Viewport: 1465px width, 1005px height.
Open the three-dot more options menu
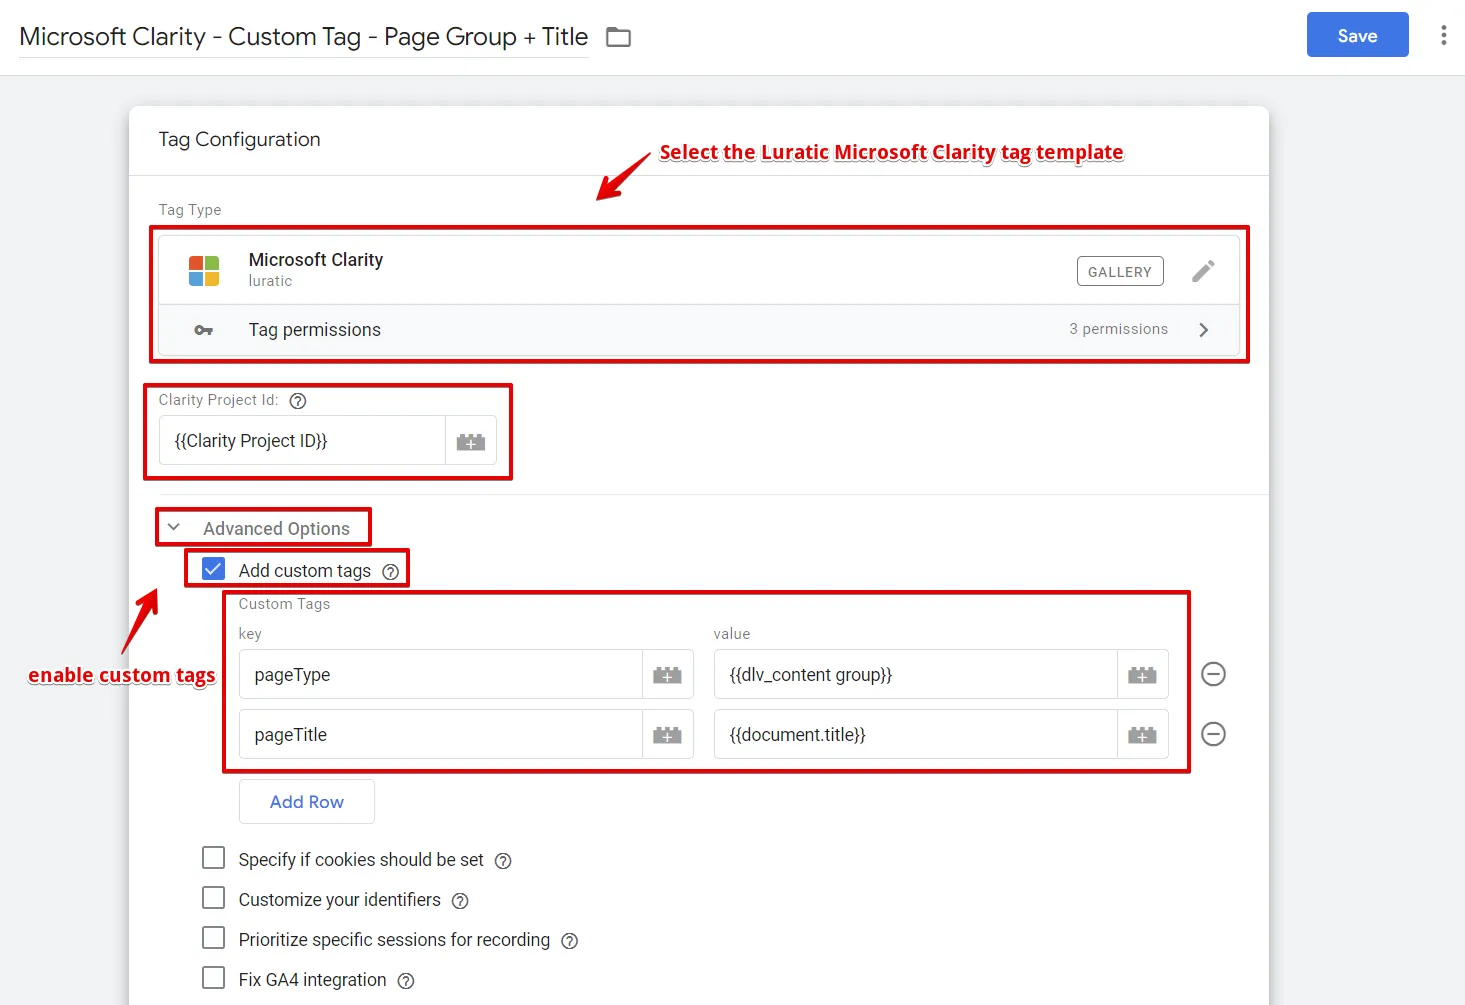[x=1443, y=35]
